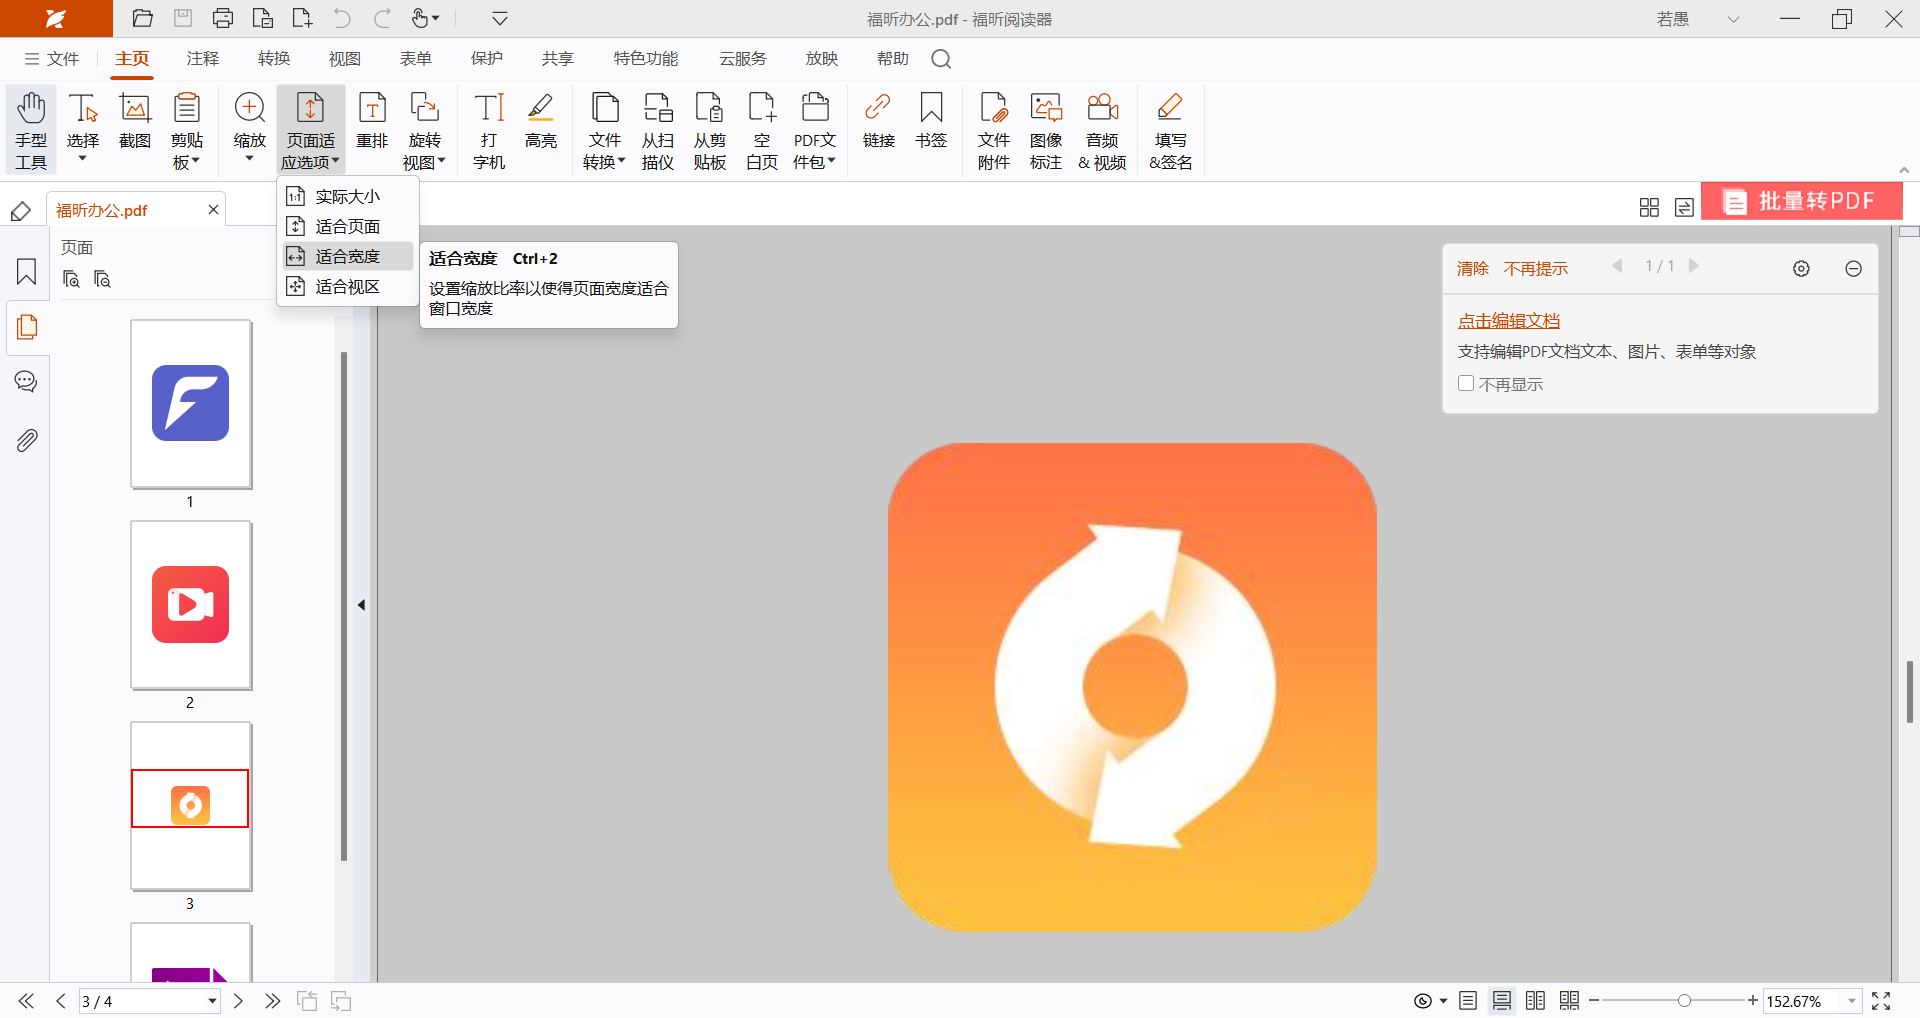Expand user account dropdown near 若愚
Screen dimensions: 1920x1018
pos(1734,19)
